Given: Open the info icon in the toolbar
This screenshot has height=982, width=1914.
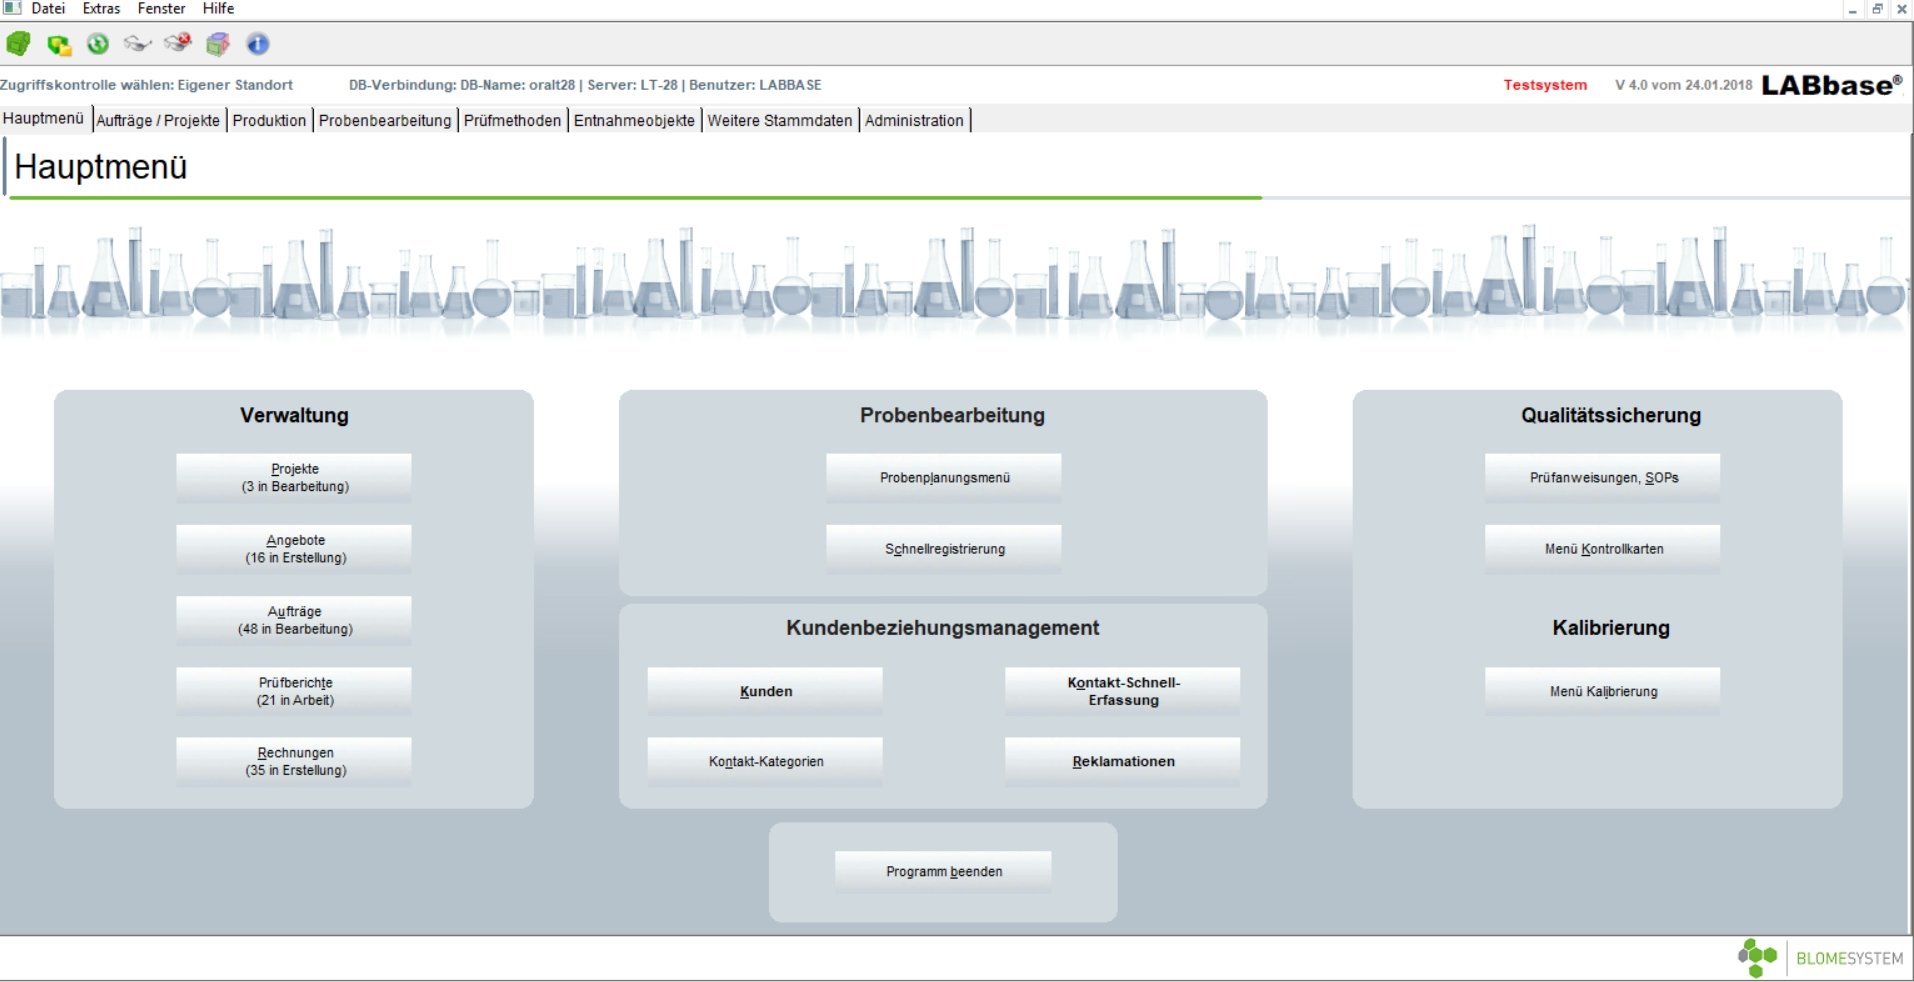Looking at the screenshot, I should click(x=257, y=44).
